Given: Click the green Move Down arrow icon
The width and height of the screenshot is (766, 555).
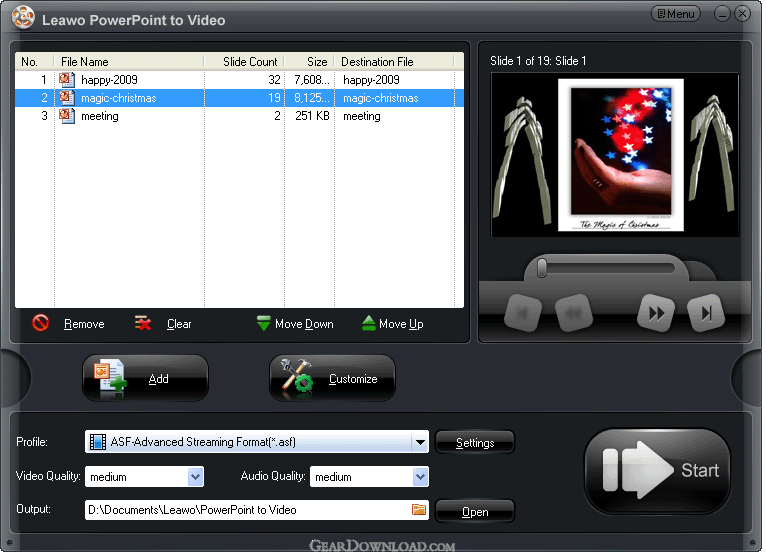Looking at the screenshot, I should tap(264, 323).
